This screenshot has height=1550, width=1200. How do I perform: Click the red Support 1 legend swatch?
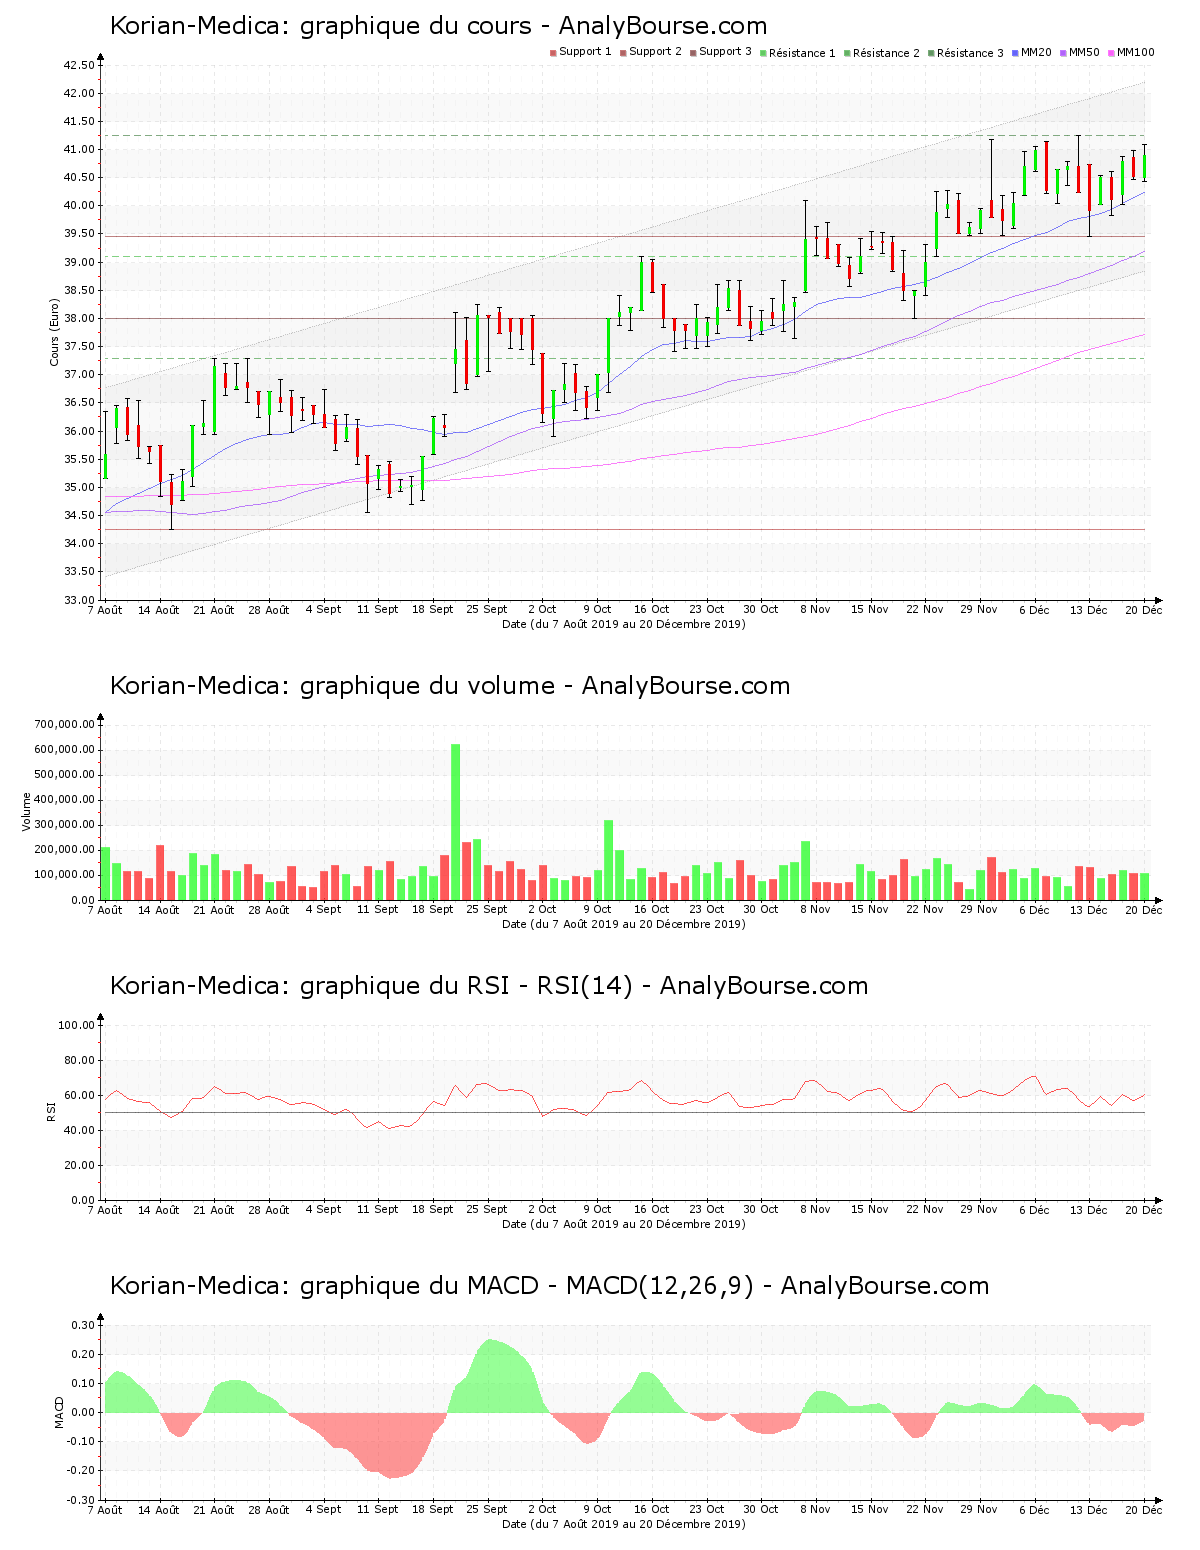(x=553, y=53)
